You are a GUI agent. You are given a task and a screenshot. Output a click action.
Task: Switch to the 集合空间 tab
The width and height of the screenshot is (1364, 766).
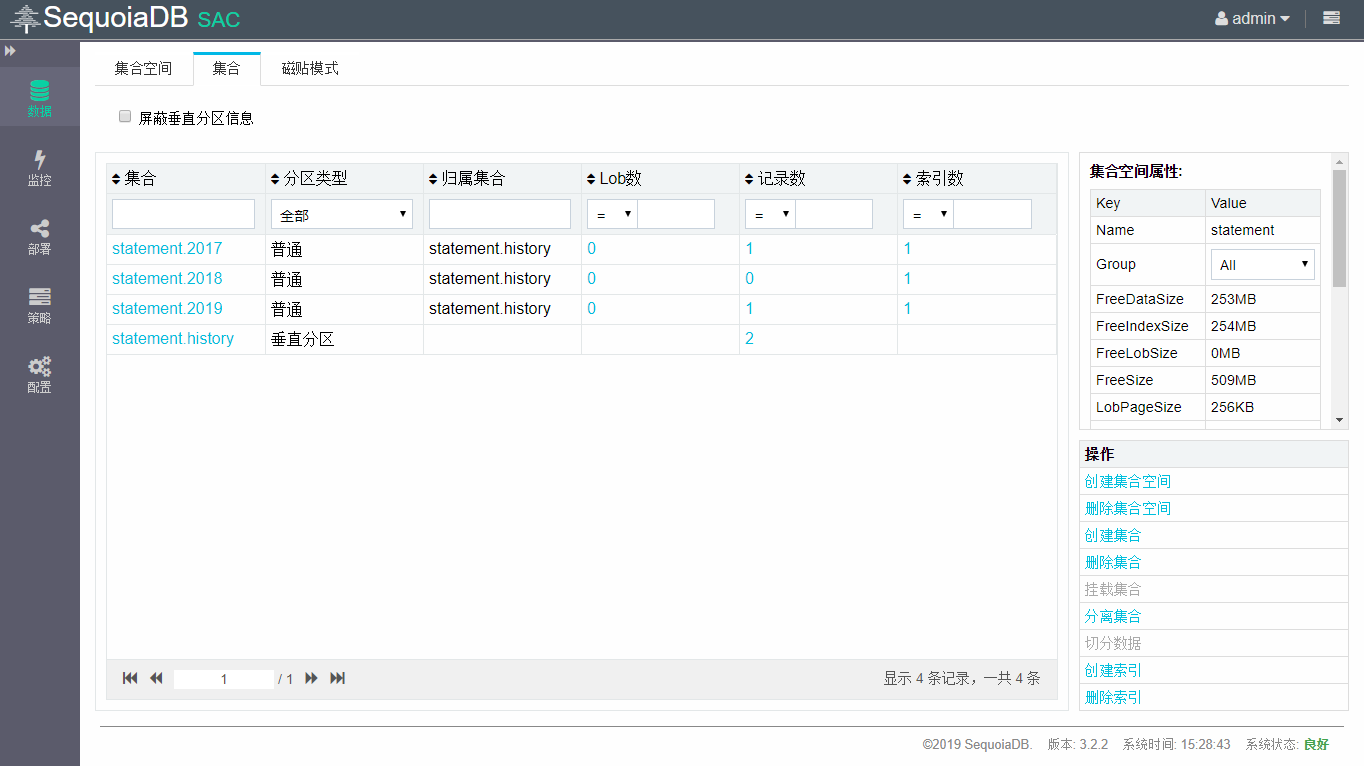coord(143,68)
